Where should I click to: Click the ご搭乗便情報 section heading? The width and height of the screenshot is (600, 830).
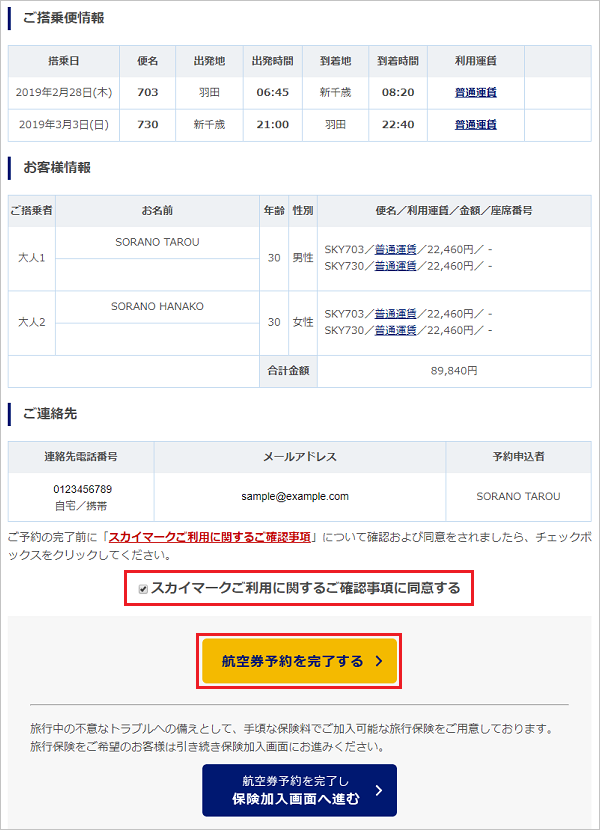(63, 18)
